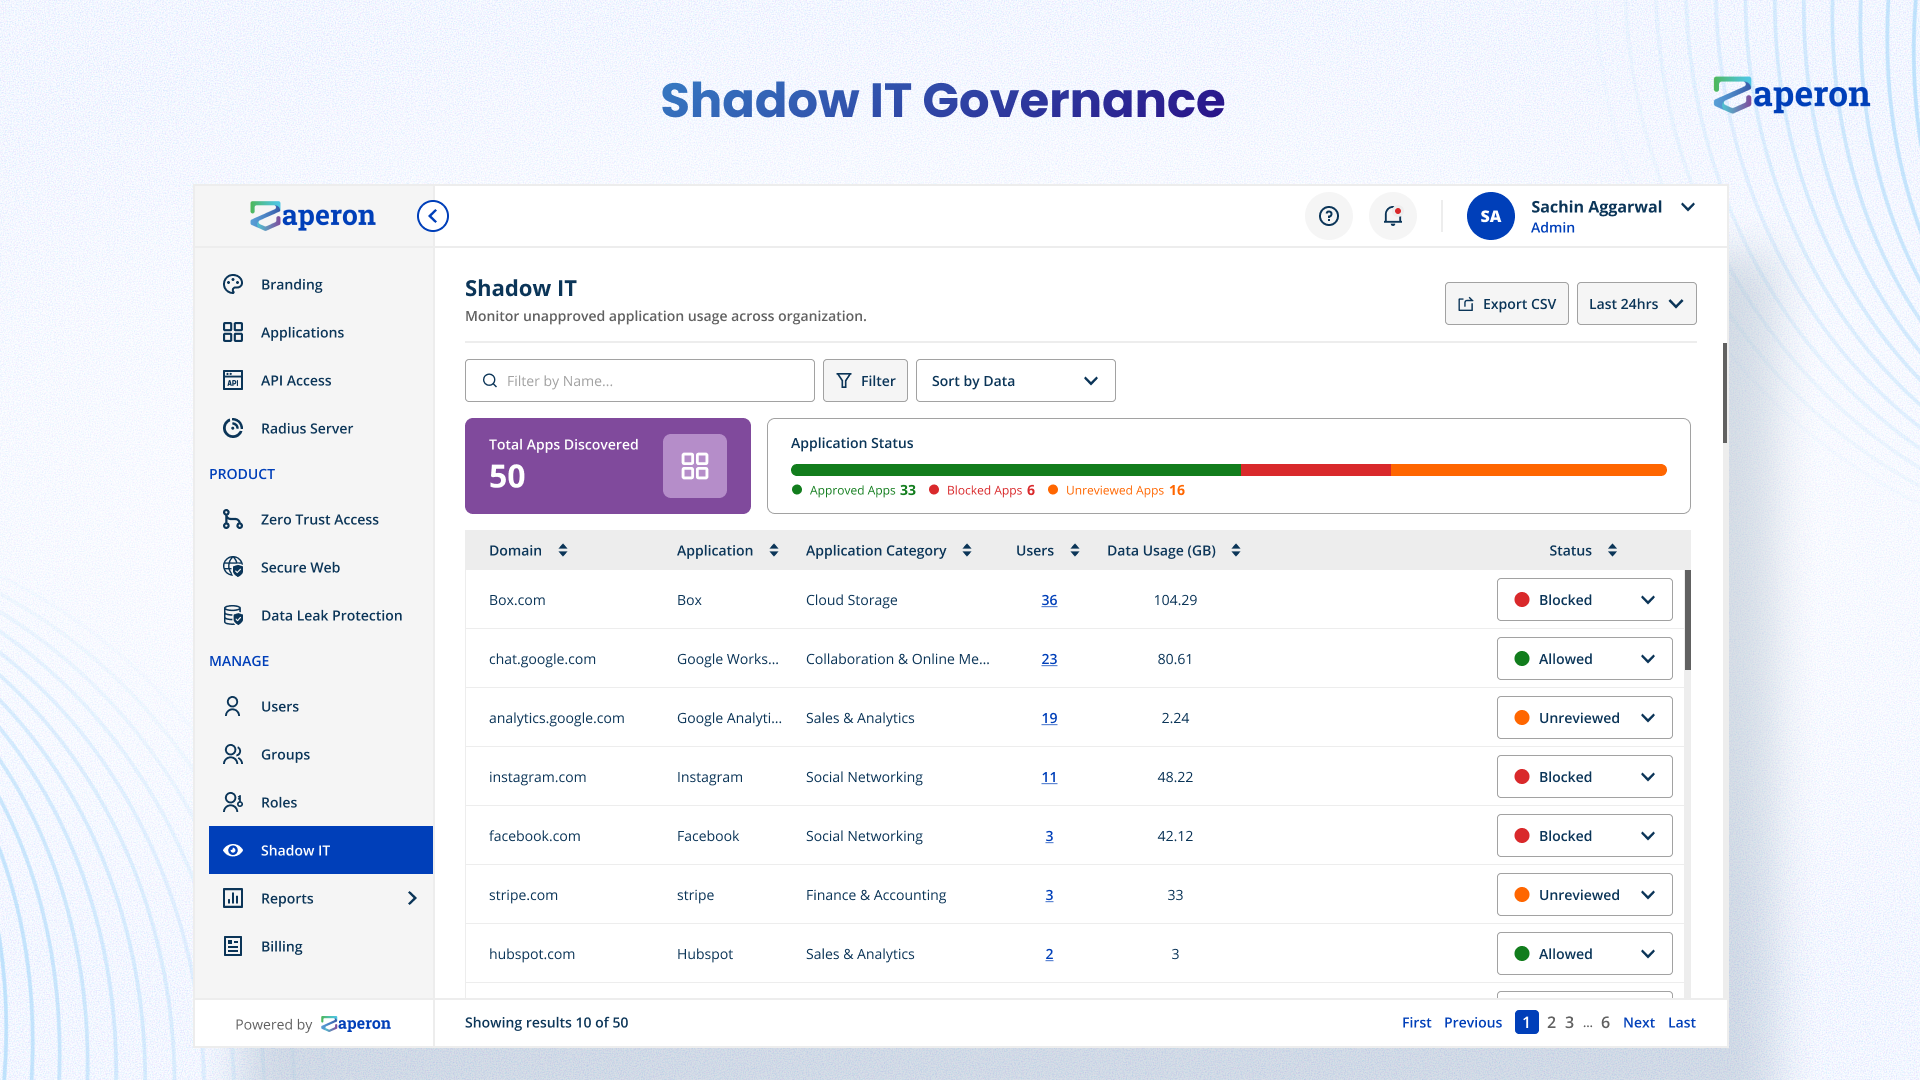This screenshot has height=1080, width=1920.
Task: Click the Filter by Name search field
Action: pyautogui.click(x=640, y=381)
